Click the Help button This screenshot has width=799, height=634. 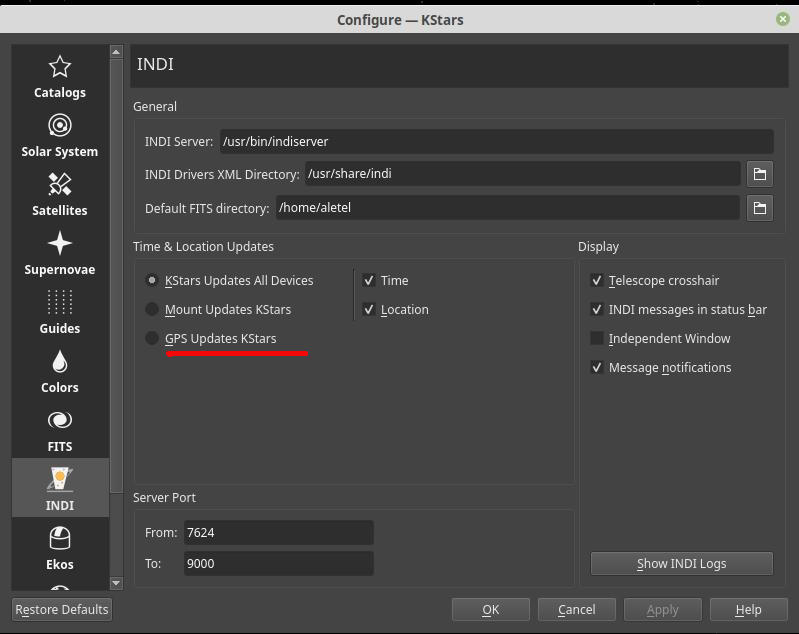pos(749,610)
